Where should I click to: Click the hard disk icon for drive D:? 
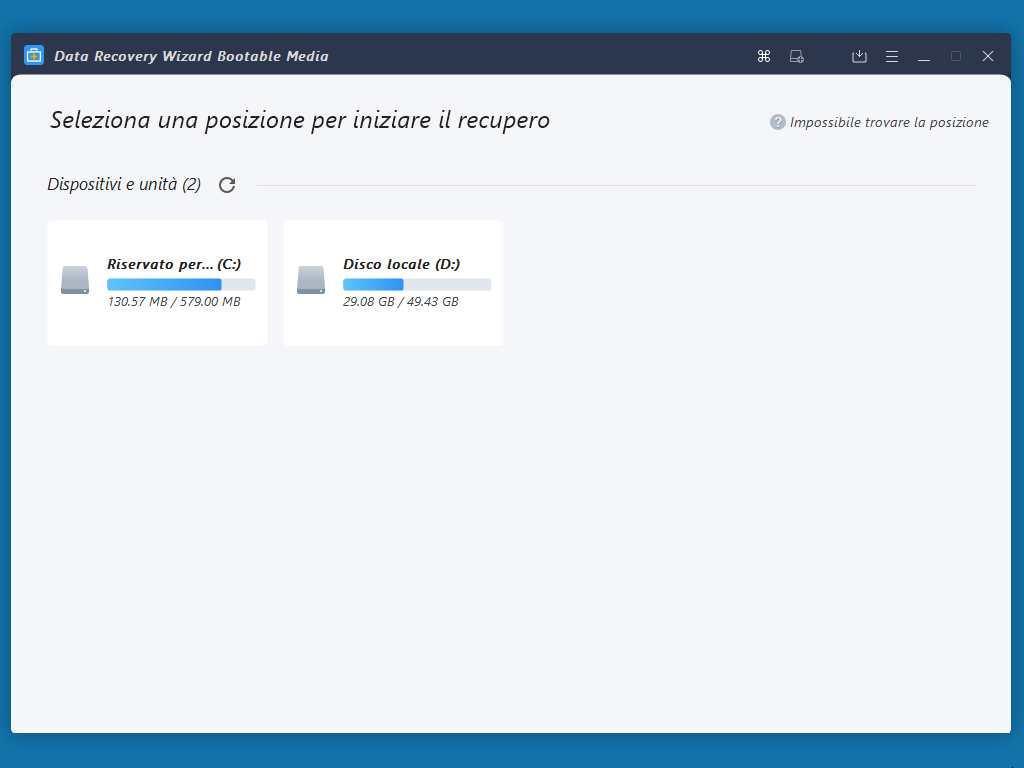[311, 280]
